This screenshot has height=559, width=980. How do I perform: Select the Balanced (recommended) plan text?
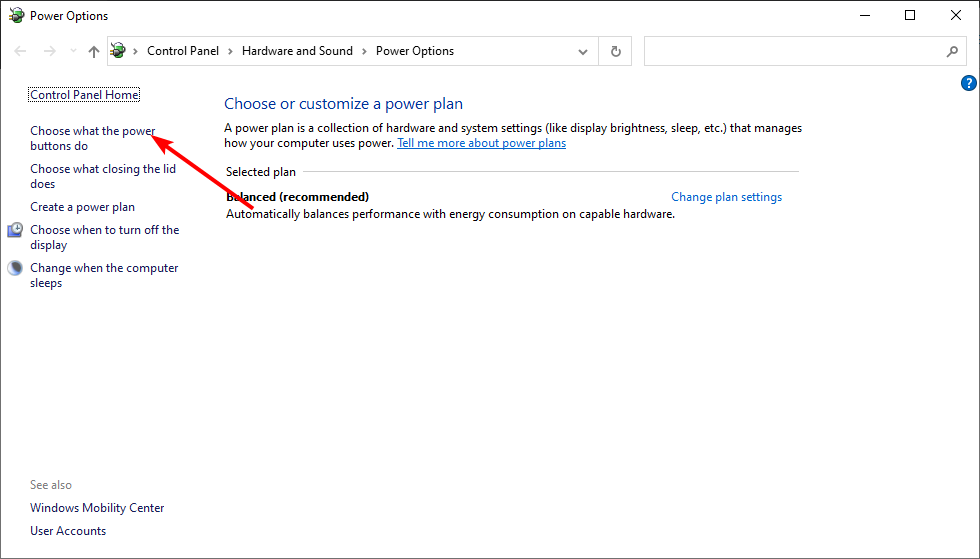(x=298, y=197)
